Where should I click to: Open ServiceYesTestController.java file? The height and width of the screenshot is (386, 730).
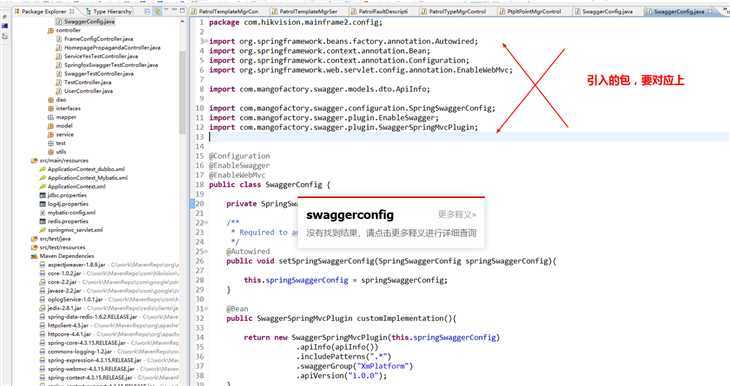coord(97,56)
